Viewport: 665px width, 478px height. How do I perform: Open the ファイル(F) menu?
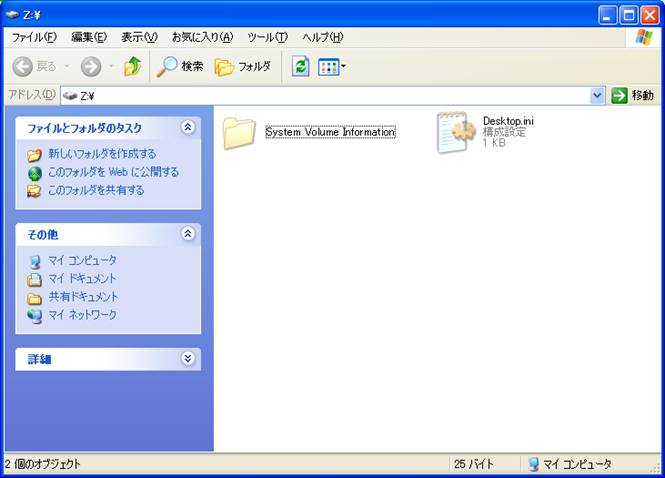click(x=34, y=37)
